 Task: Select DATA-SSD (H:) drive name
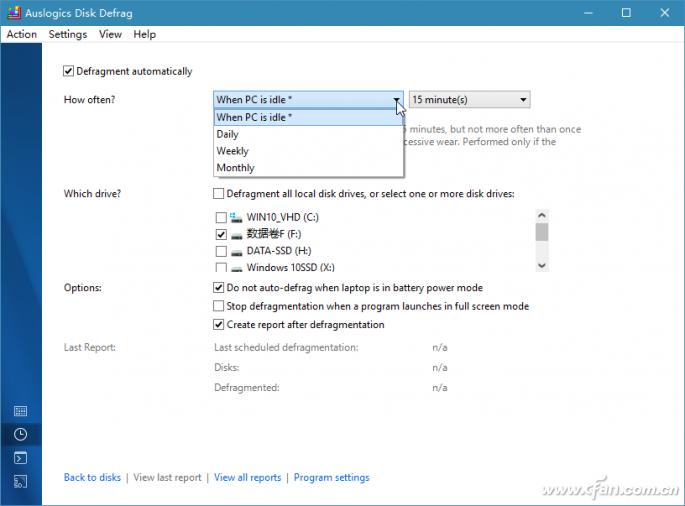click(x=279, y=251)
